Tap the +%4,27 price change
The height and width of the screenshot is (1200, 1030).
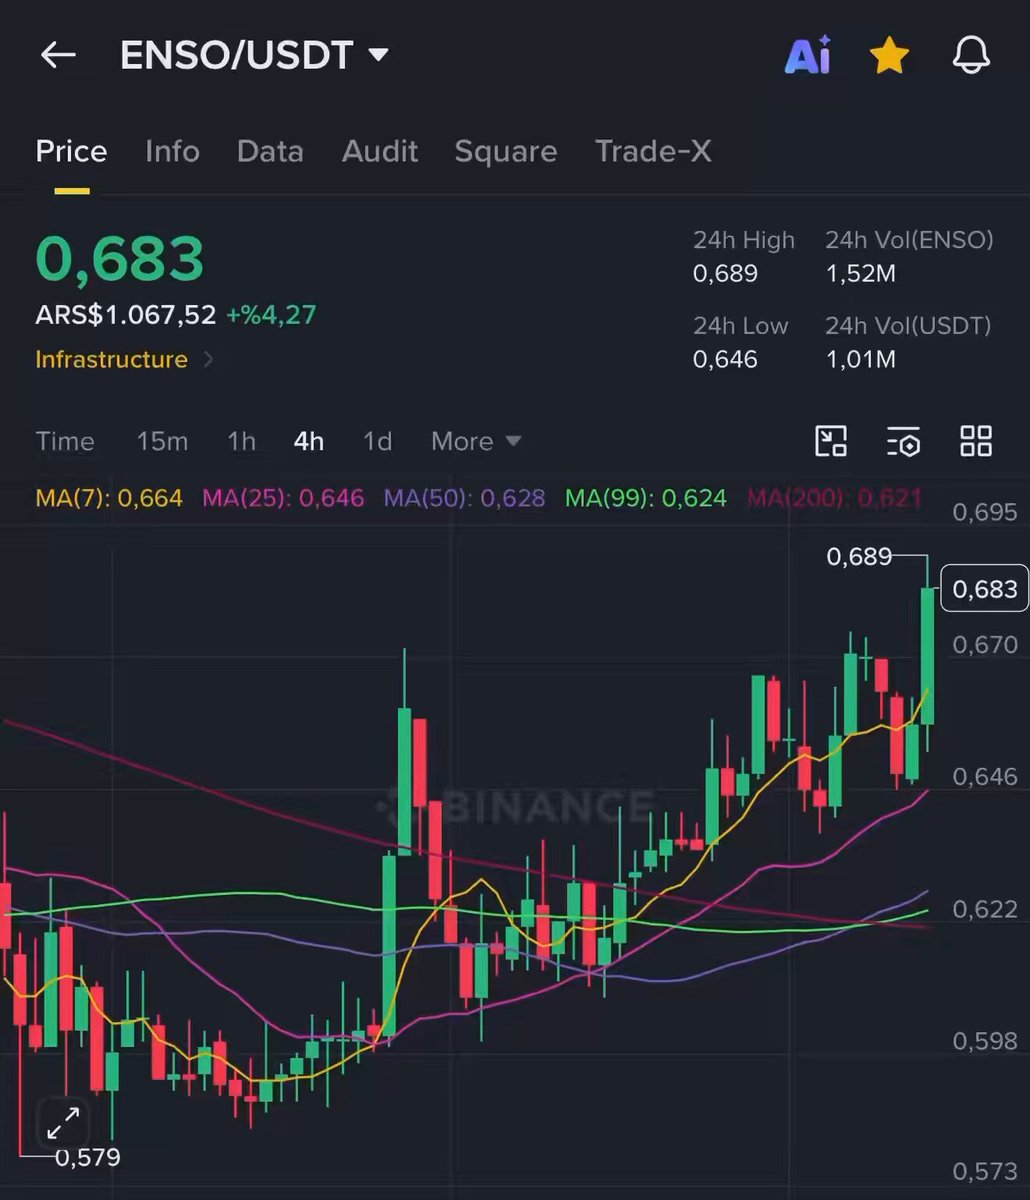(271, 315)
